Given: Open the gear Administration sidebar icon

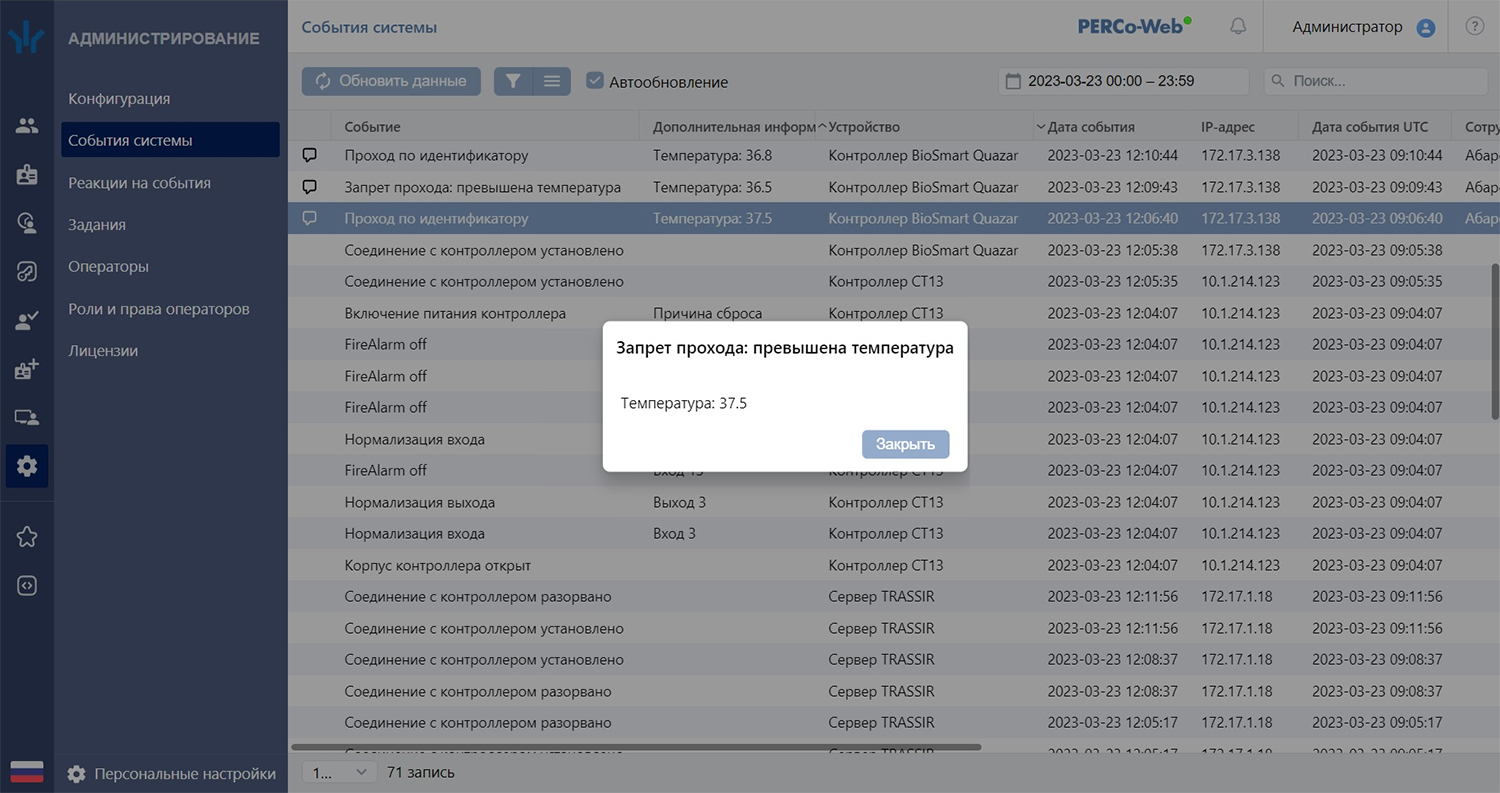Looking at the screenshot, I should [x=27, y=466].
